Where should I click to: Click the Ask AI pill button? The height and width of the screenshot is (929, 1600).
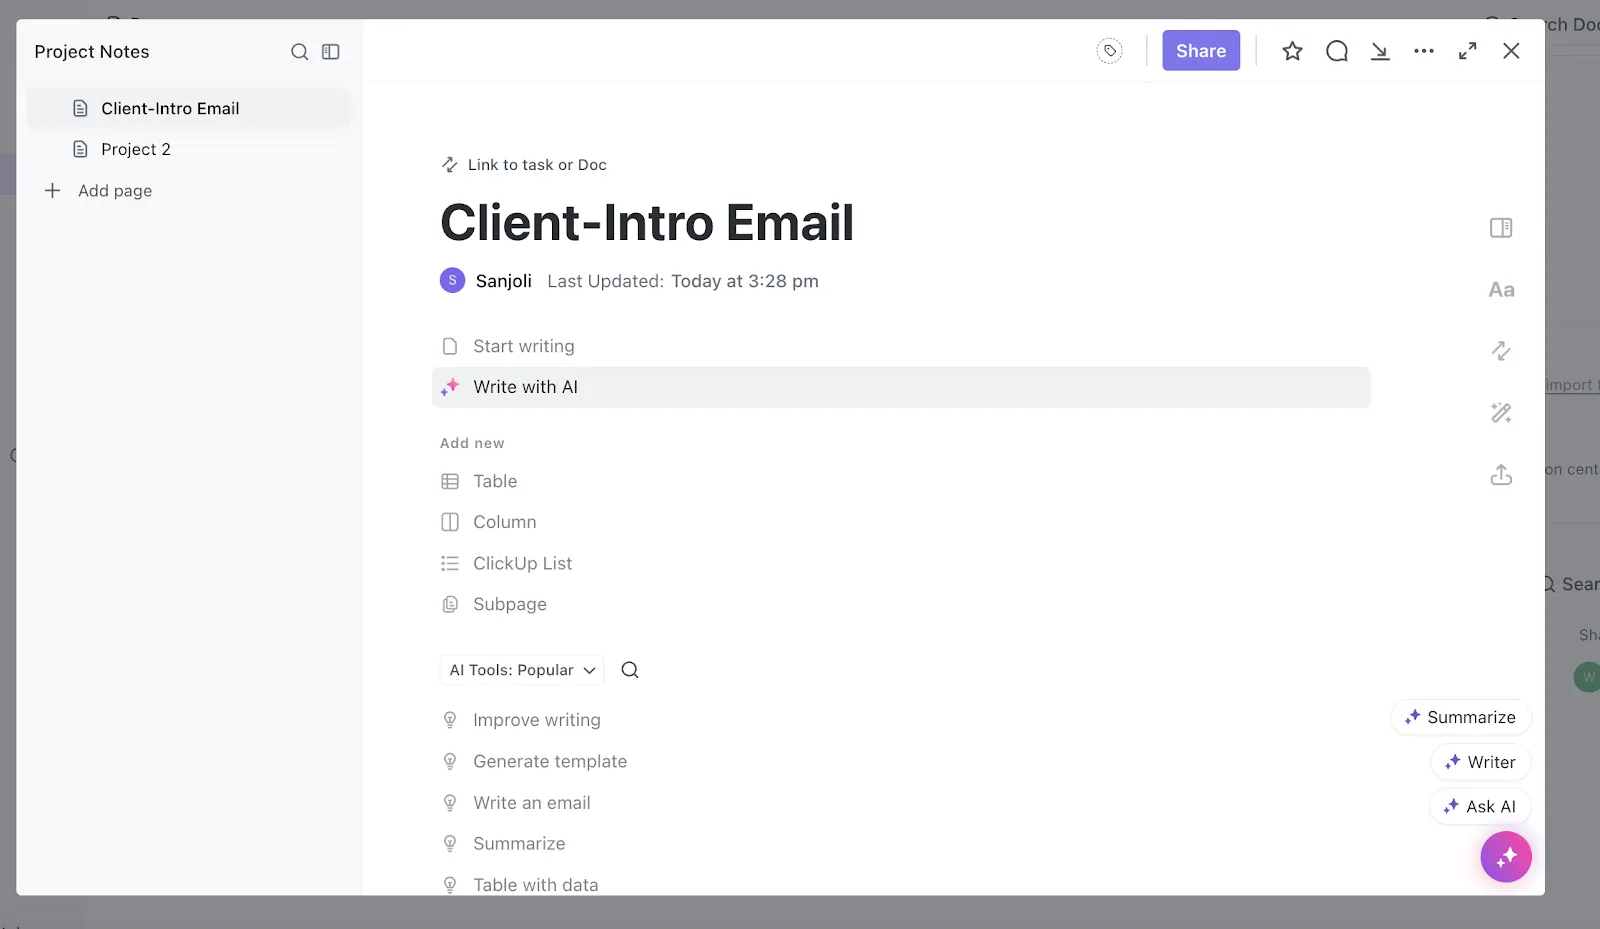point(1480,807)
